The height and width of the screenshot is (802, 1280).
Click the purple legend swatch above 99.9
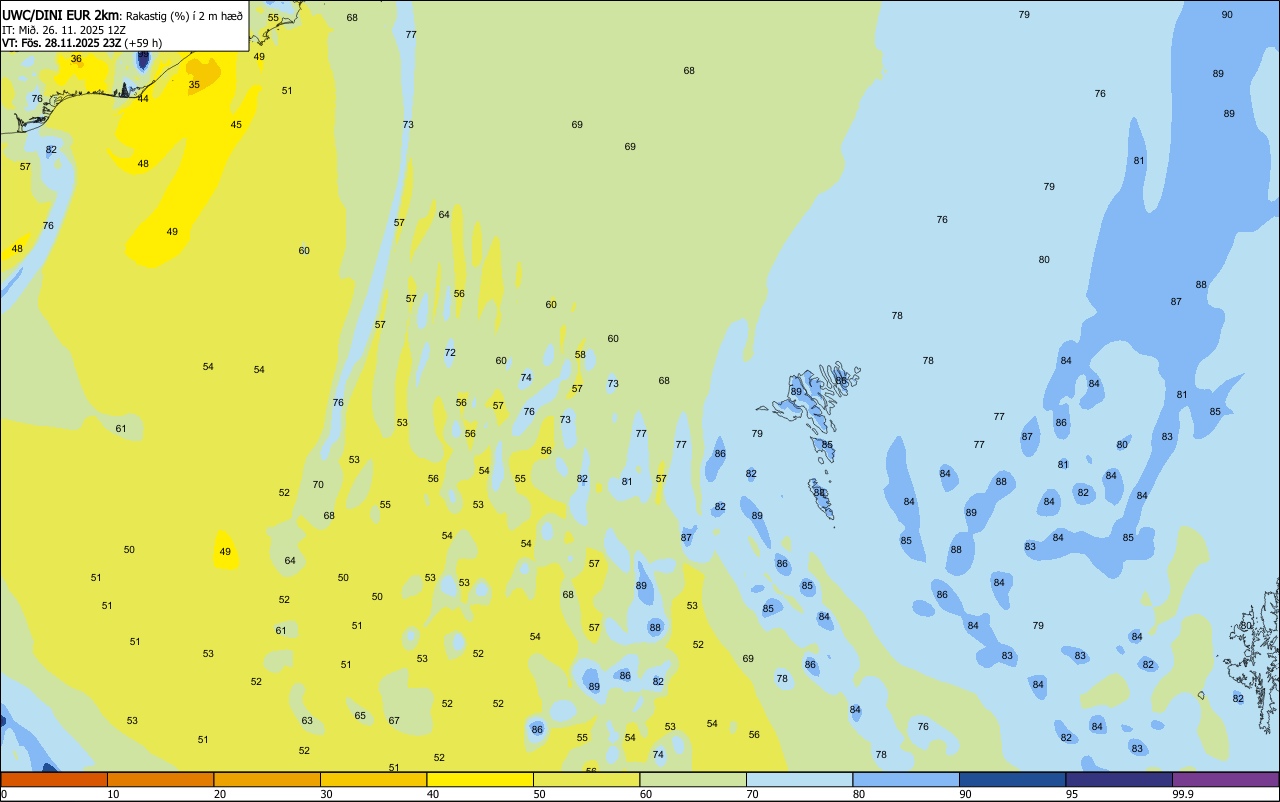click(x=1225, y=779)
